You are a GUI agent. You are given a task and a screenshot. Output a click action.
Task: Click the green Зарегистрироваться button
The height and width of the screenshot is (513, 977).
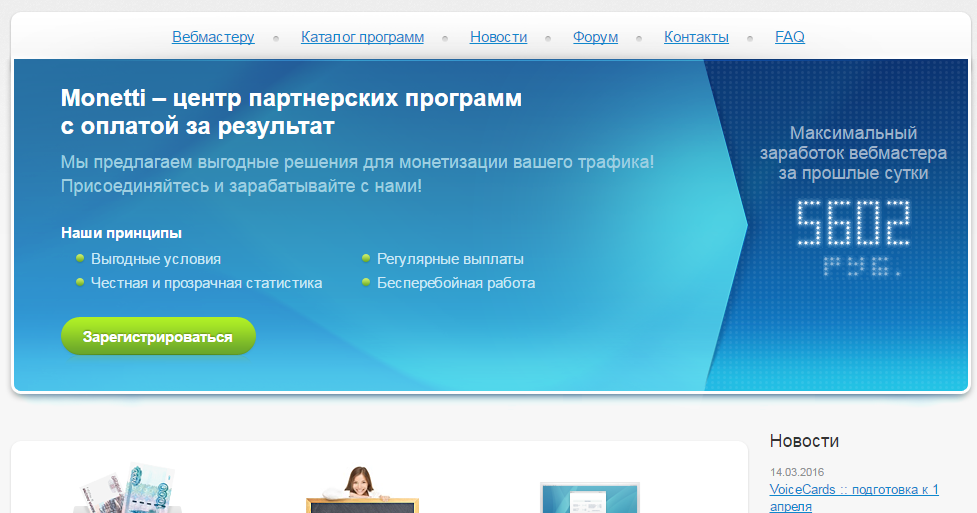(158, 337)
